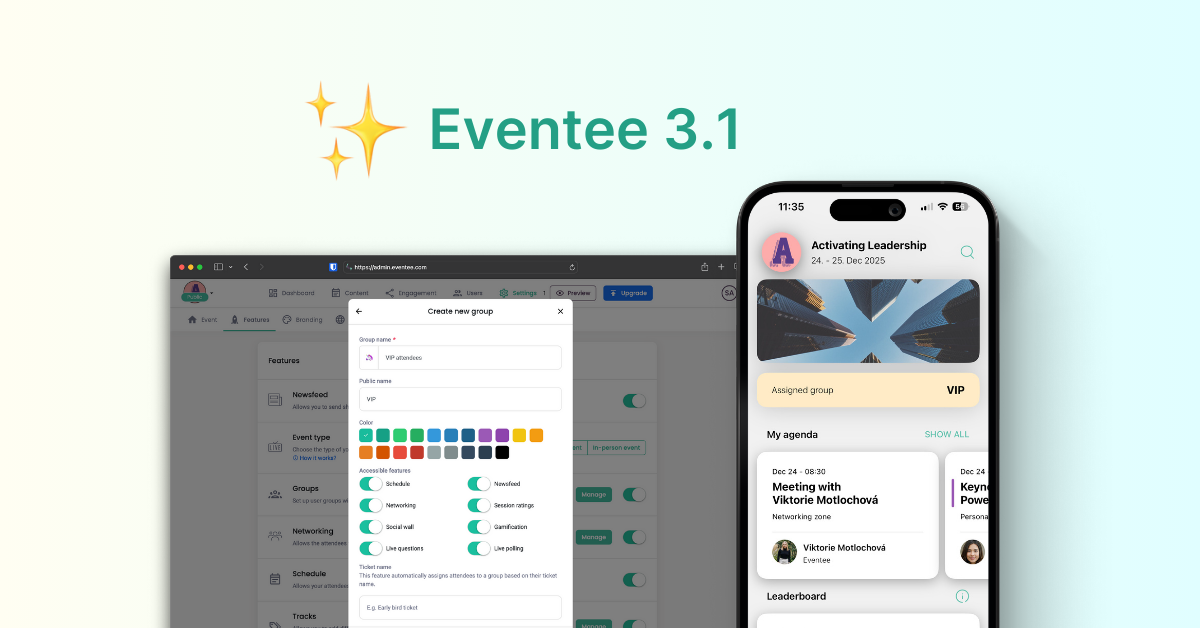Click the browser forward arrow
The width and height of the screenshot is (1200, 628).
(x=262, y=267)
